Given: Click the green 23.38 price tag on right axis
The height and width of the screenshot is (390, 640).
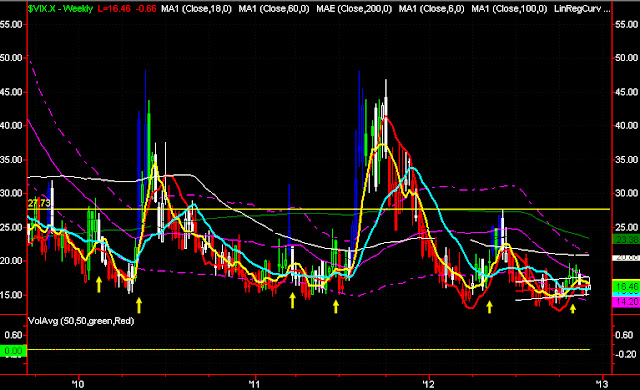Looking at the screenshot, I should tap(627, 240).
